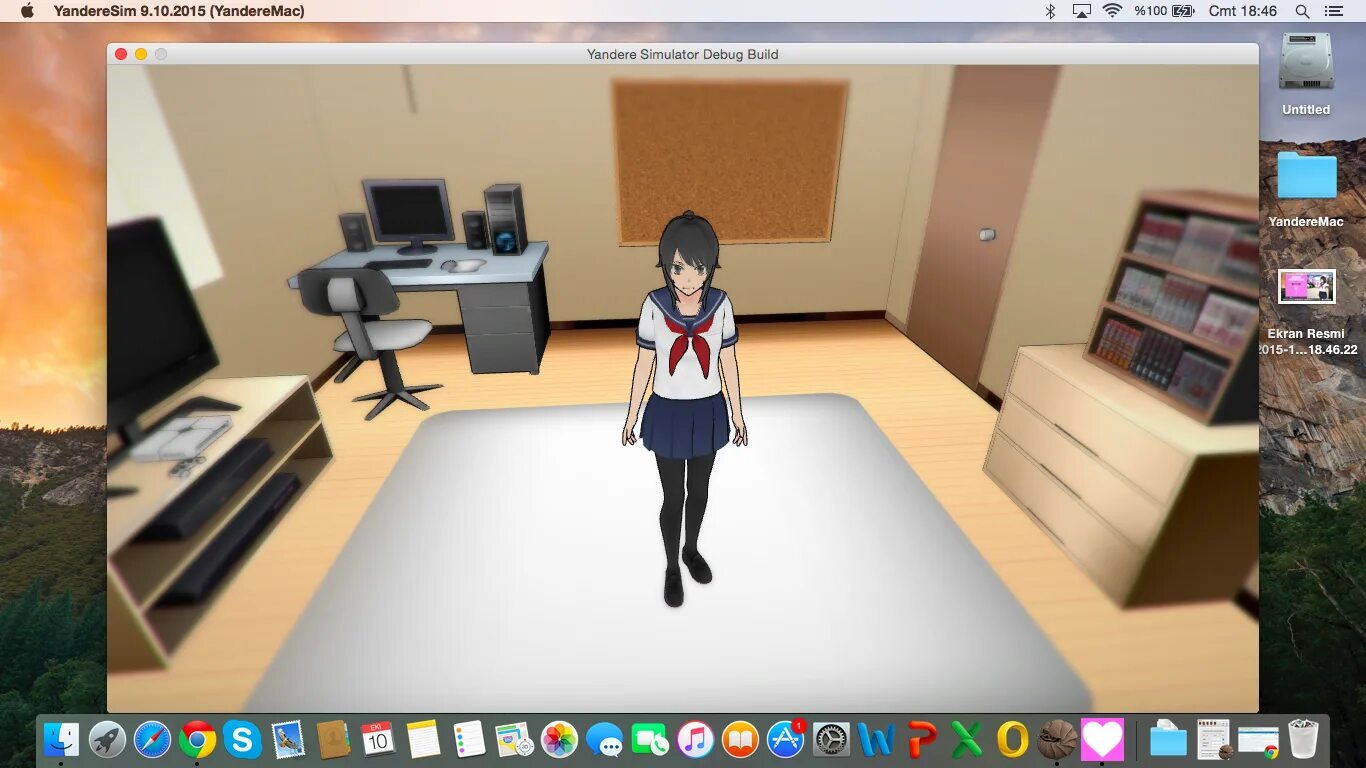1366x768 pixels.
Task: Open Calendar icon showing 10
Action: point(378,740)
